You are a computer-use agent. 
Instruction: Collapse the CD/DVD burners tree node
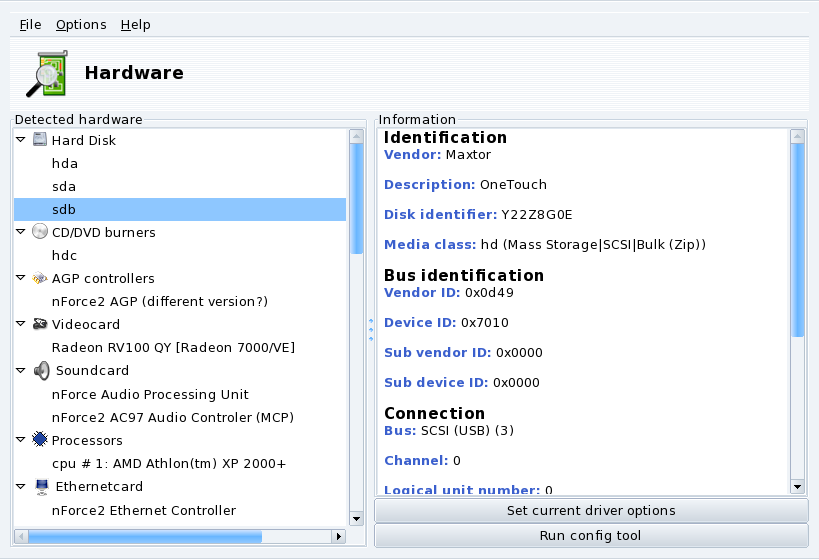coord(21,232)
